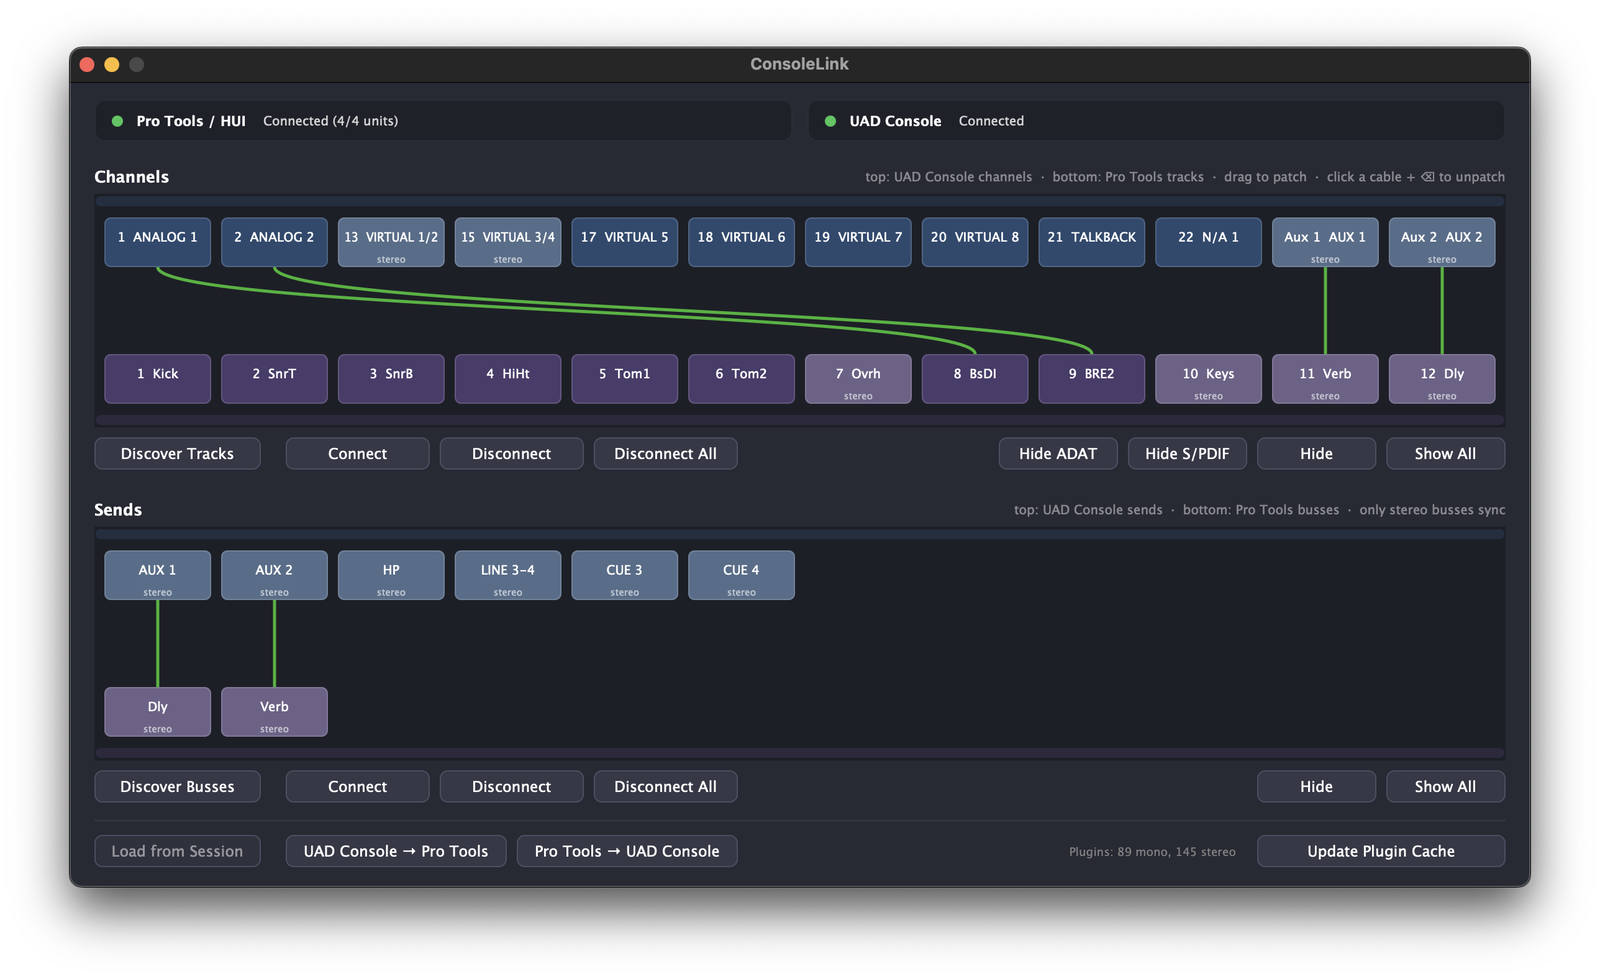Select the 1 Kick Pro Tools track
The height and width of the screenshot is (979, 1600).
point(157,379)
